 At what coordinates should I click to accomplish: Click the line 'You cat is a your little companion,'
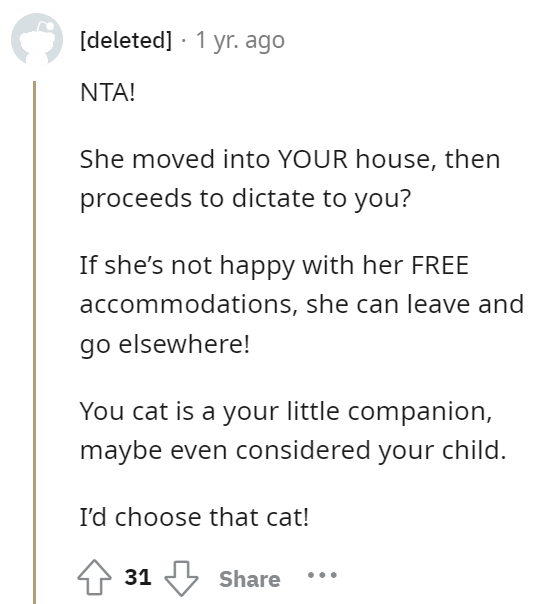286,412
